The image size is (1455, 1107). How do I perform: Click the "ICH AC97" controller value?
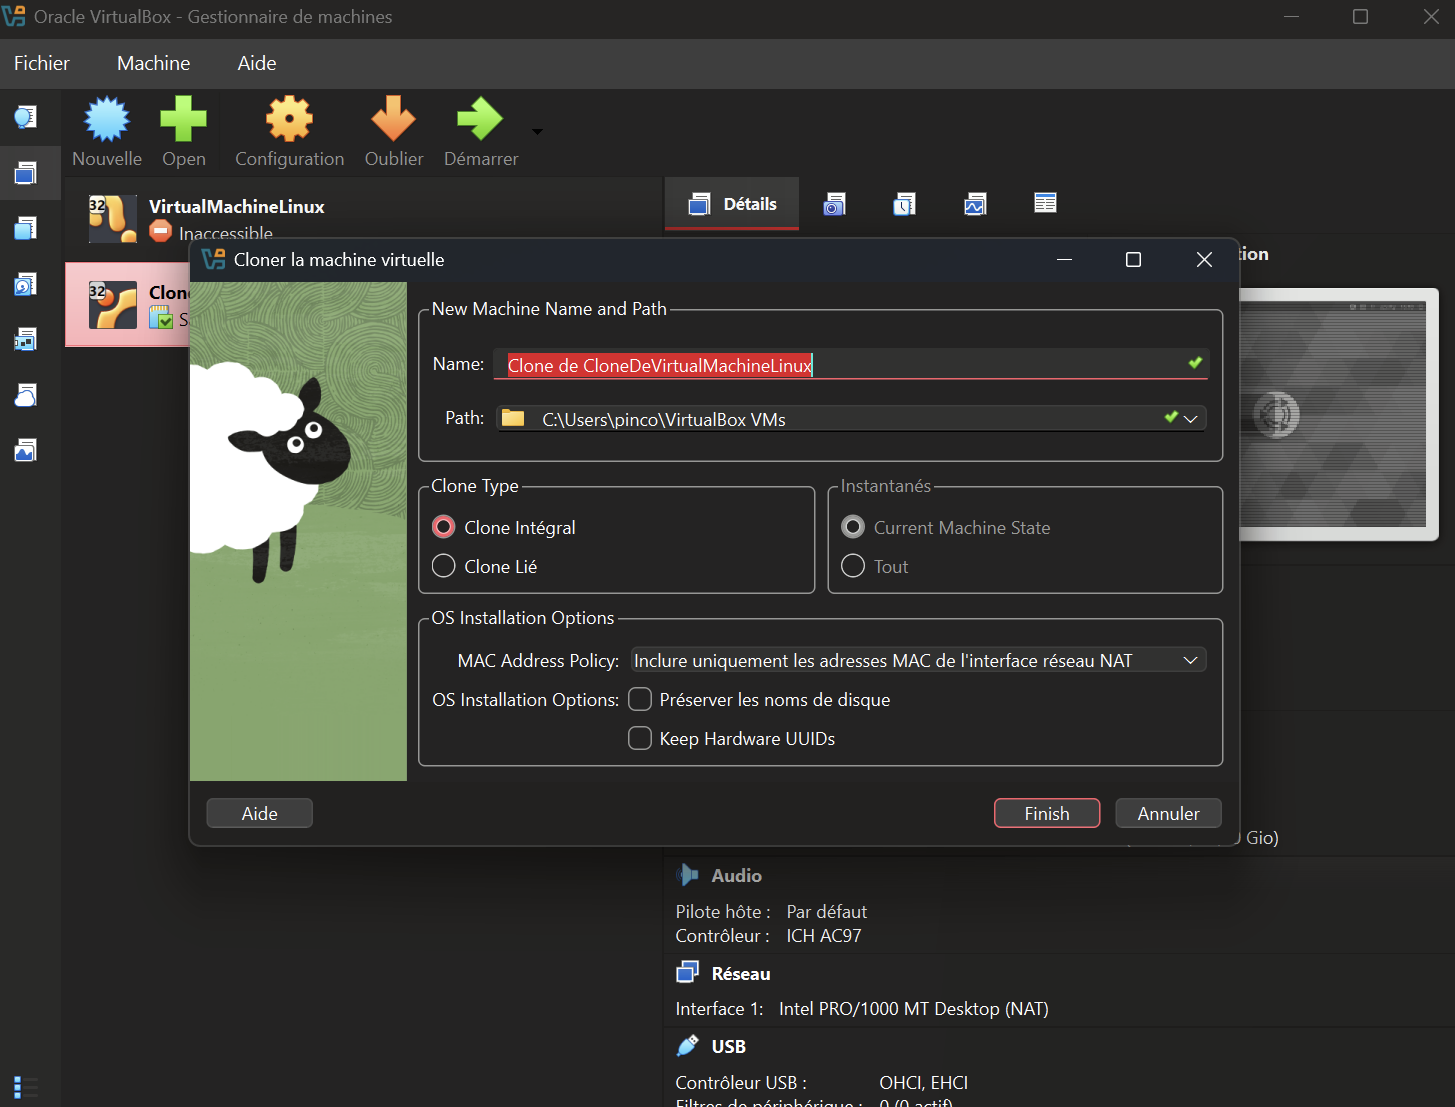(x=824, y=935)
